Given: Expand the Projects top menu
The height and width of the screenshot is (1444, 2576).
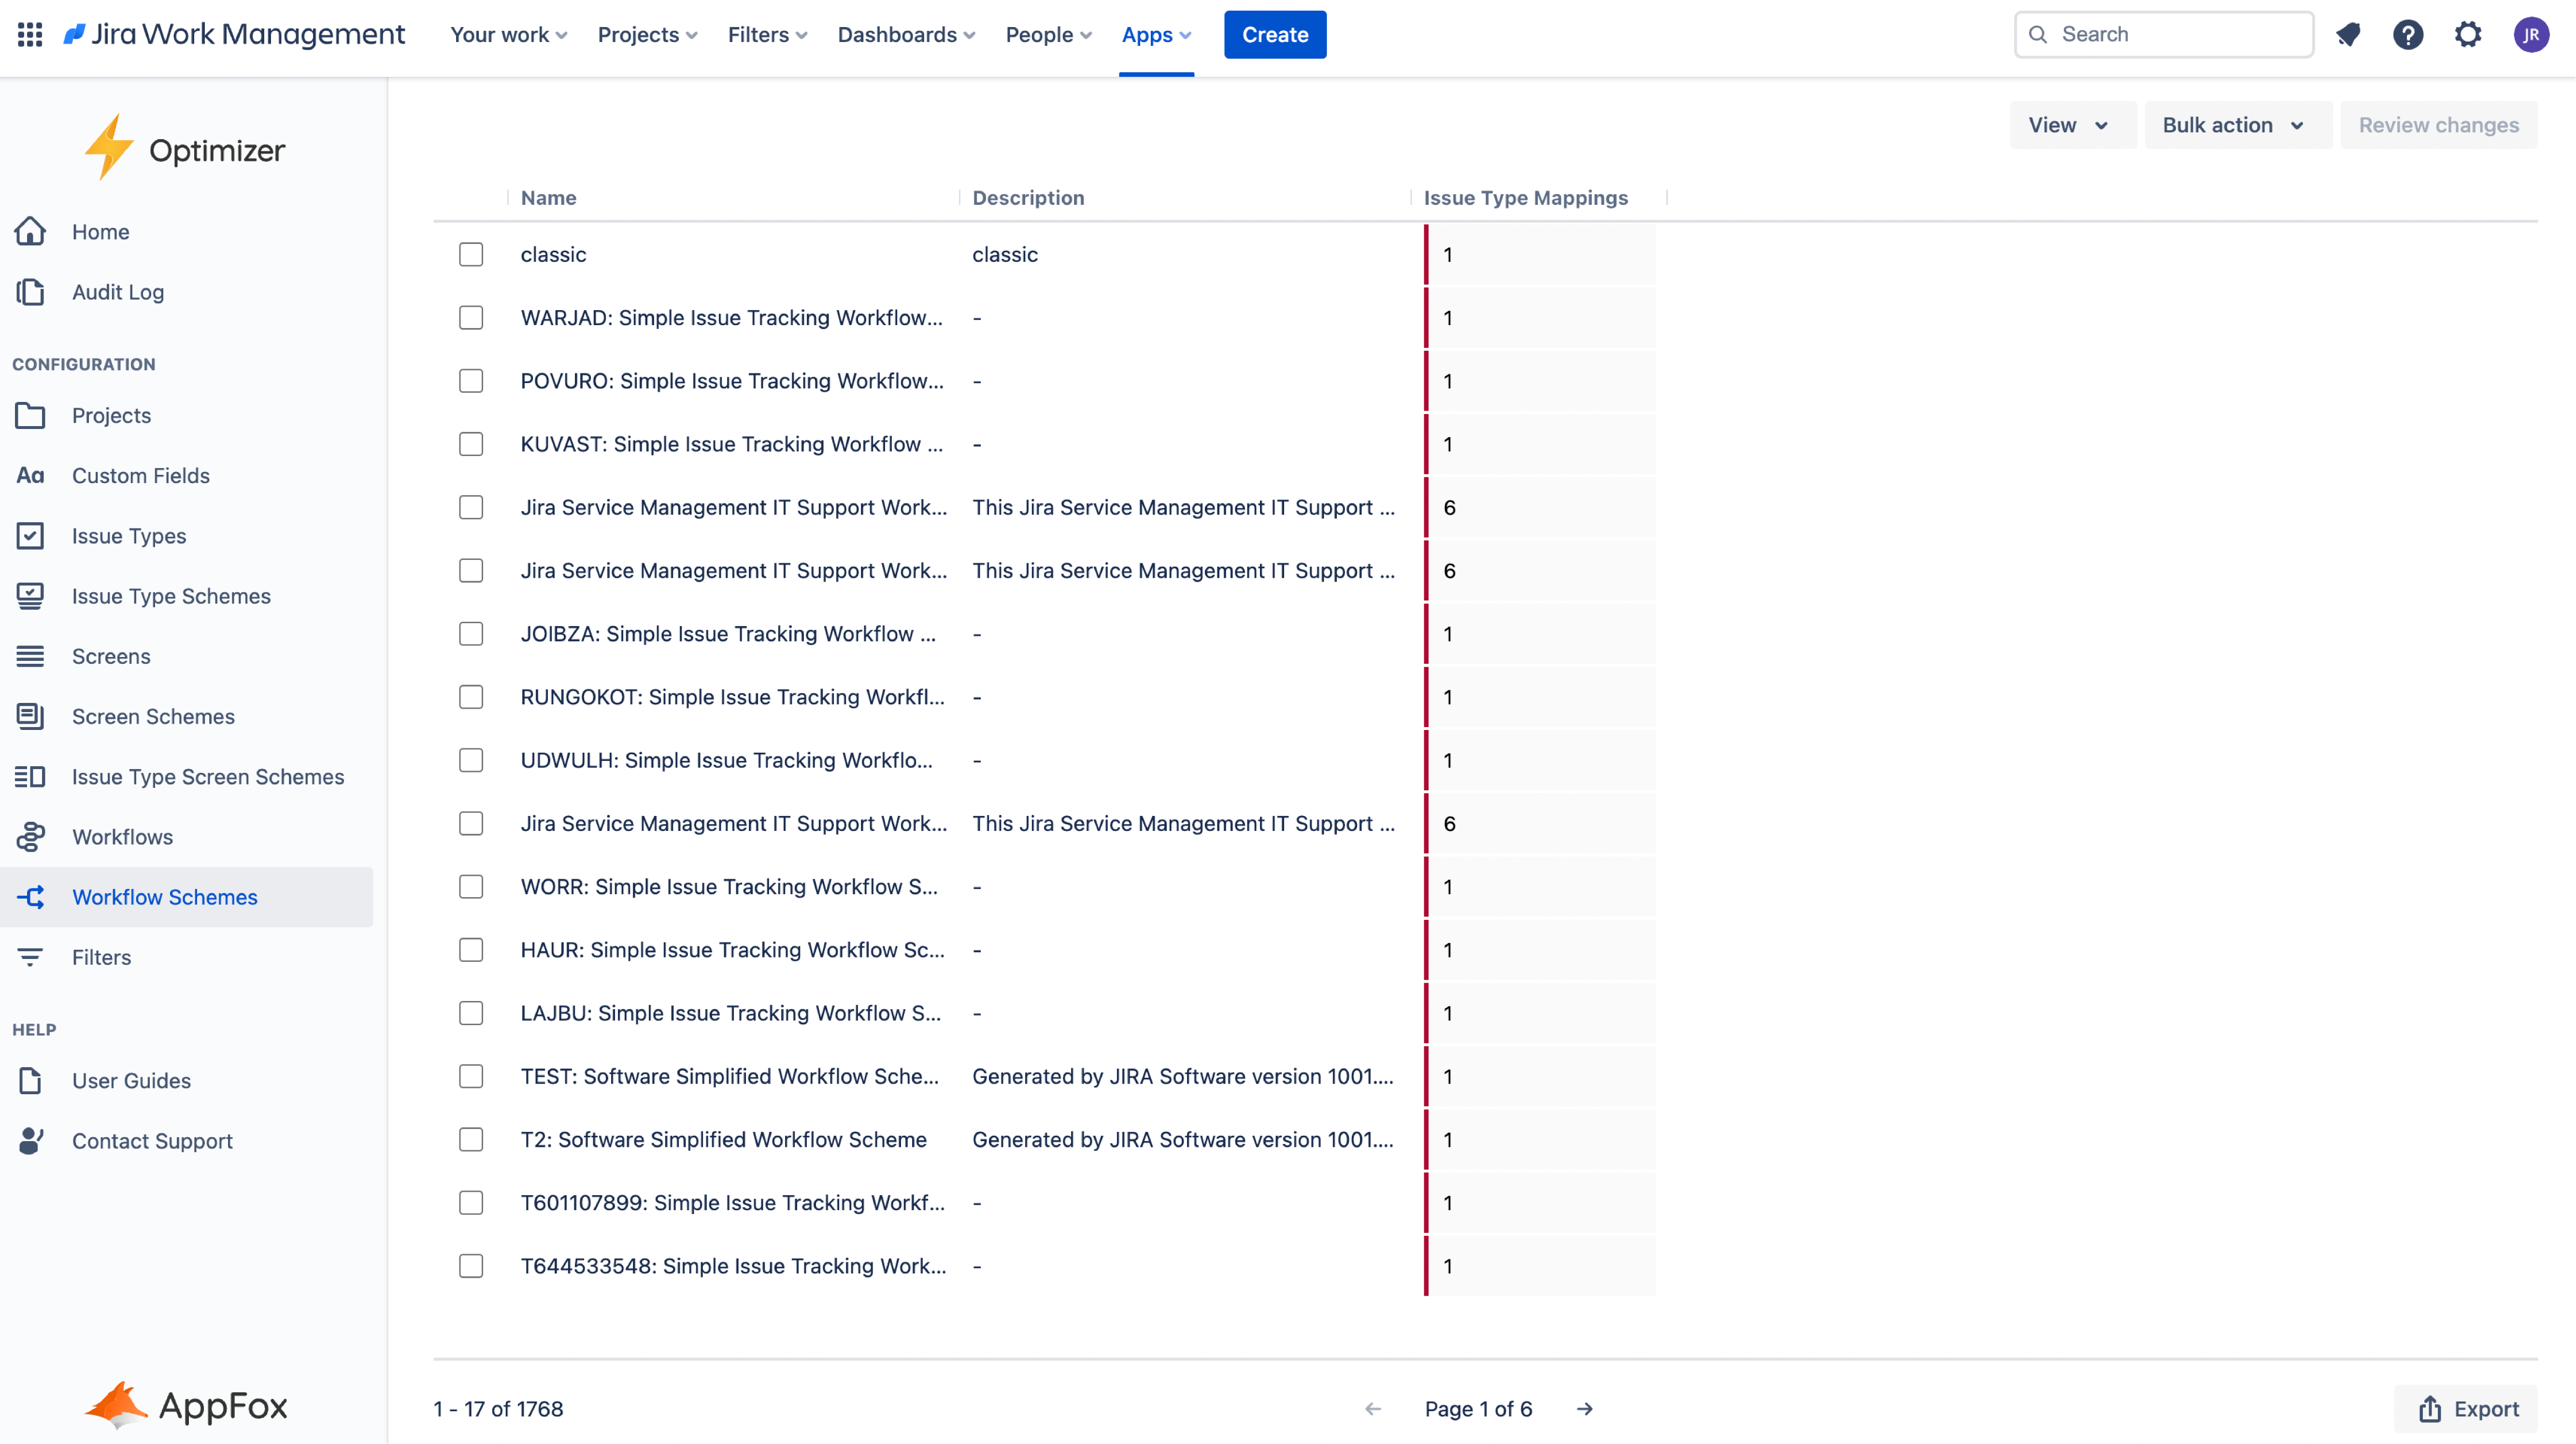Looking at the screenshot, I should 647,35.
